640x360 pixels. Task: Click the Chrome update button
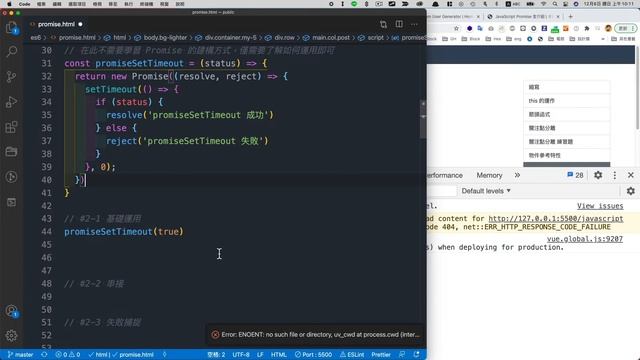625,28
